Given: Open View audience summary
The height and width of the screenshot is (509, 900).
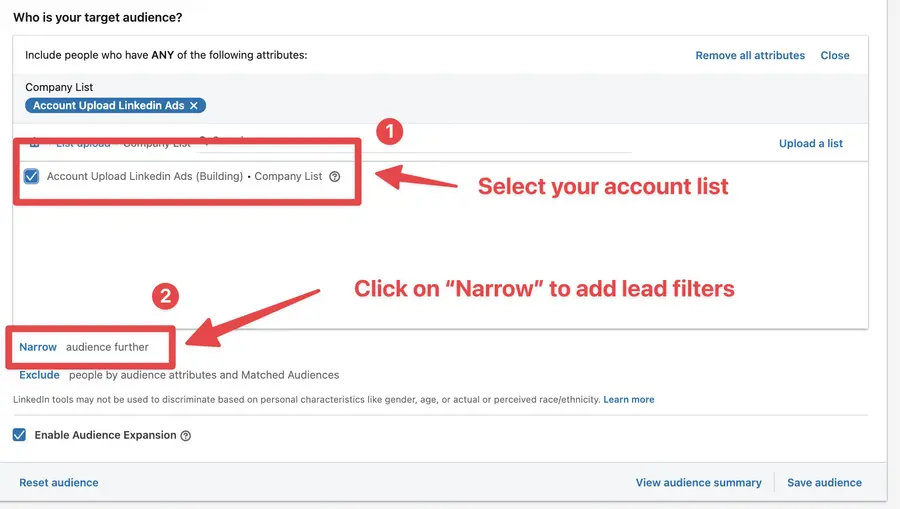Looking at the screenshot, I should pos(698,483).
